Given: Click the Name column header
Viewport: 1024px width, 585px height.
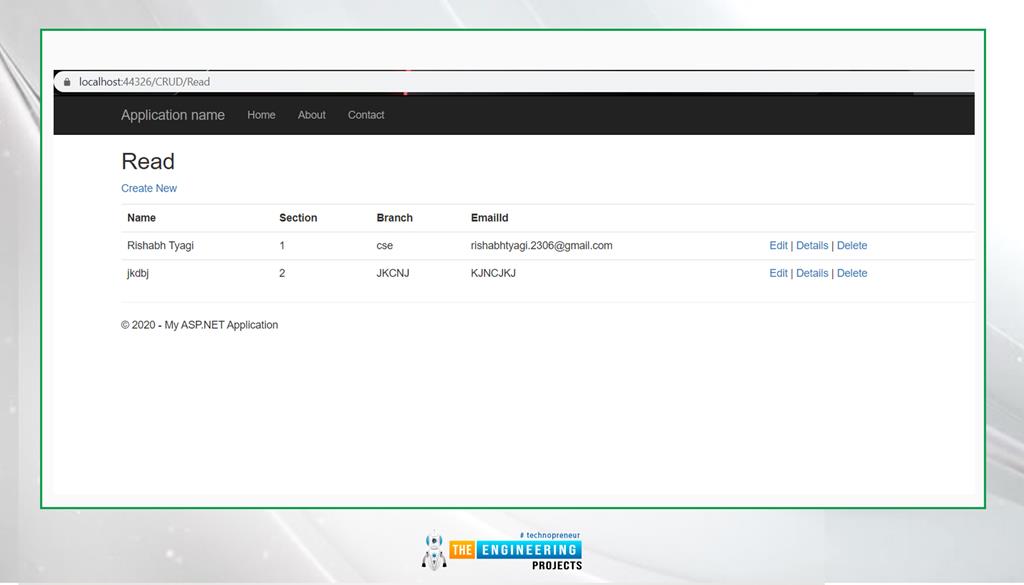Looking at the screenshot, I should [x=142, y=218].
